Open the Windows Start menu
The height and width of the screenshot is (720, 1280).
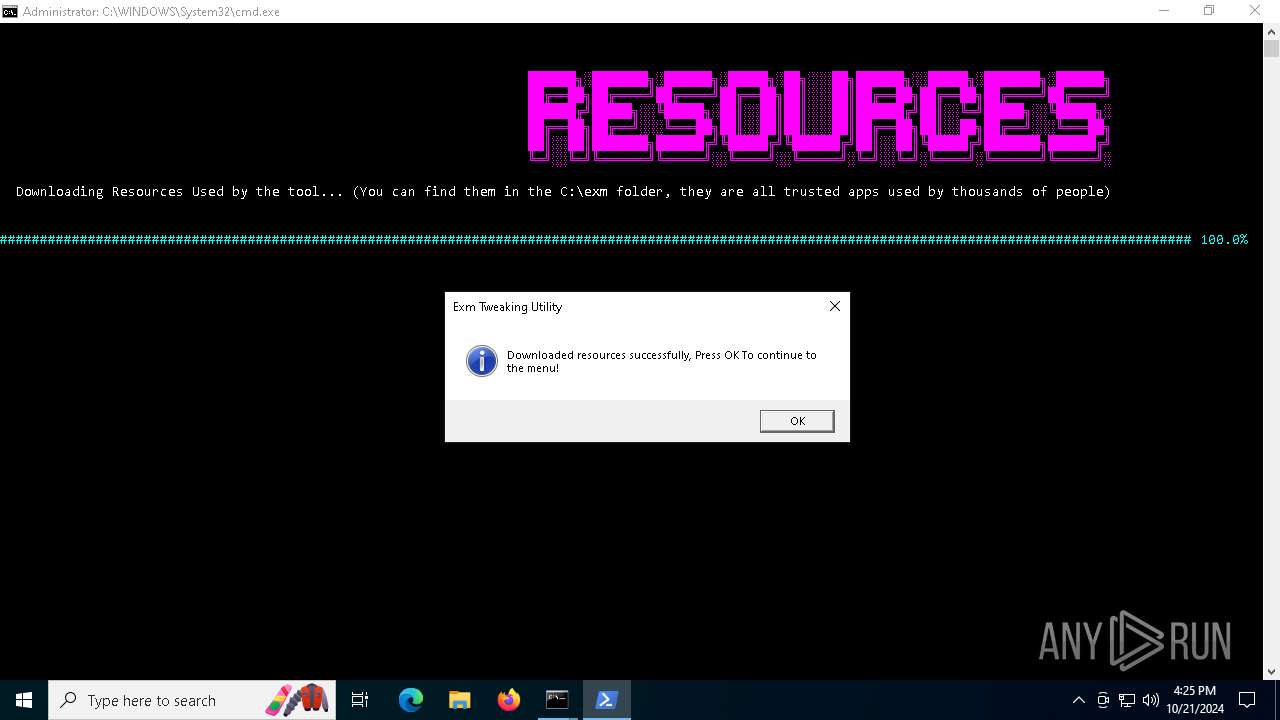pos(24,700)
